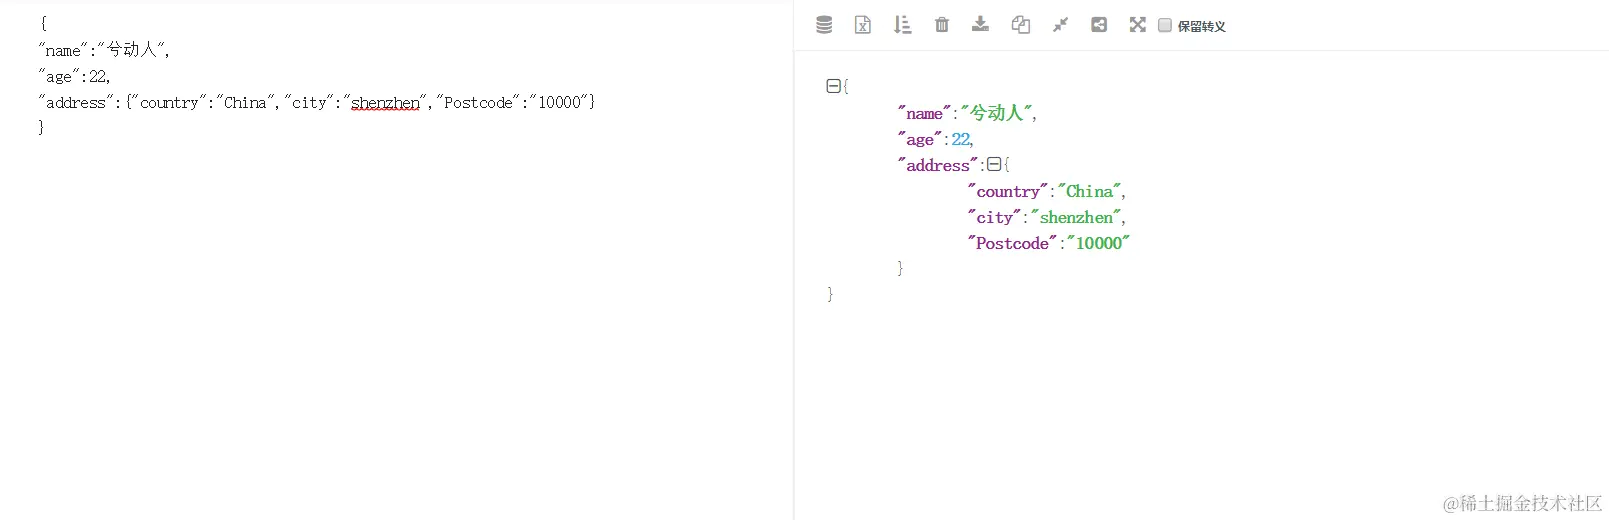Compress JSON with the inward arrows icon
1609x520 pixels.
pos(1060,25)
